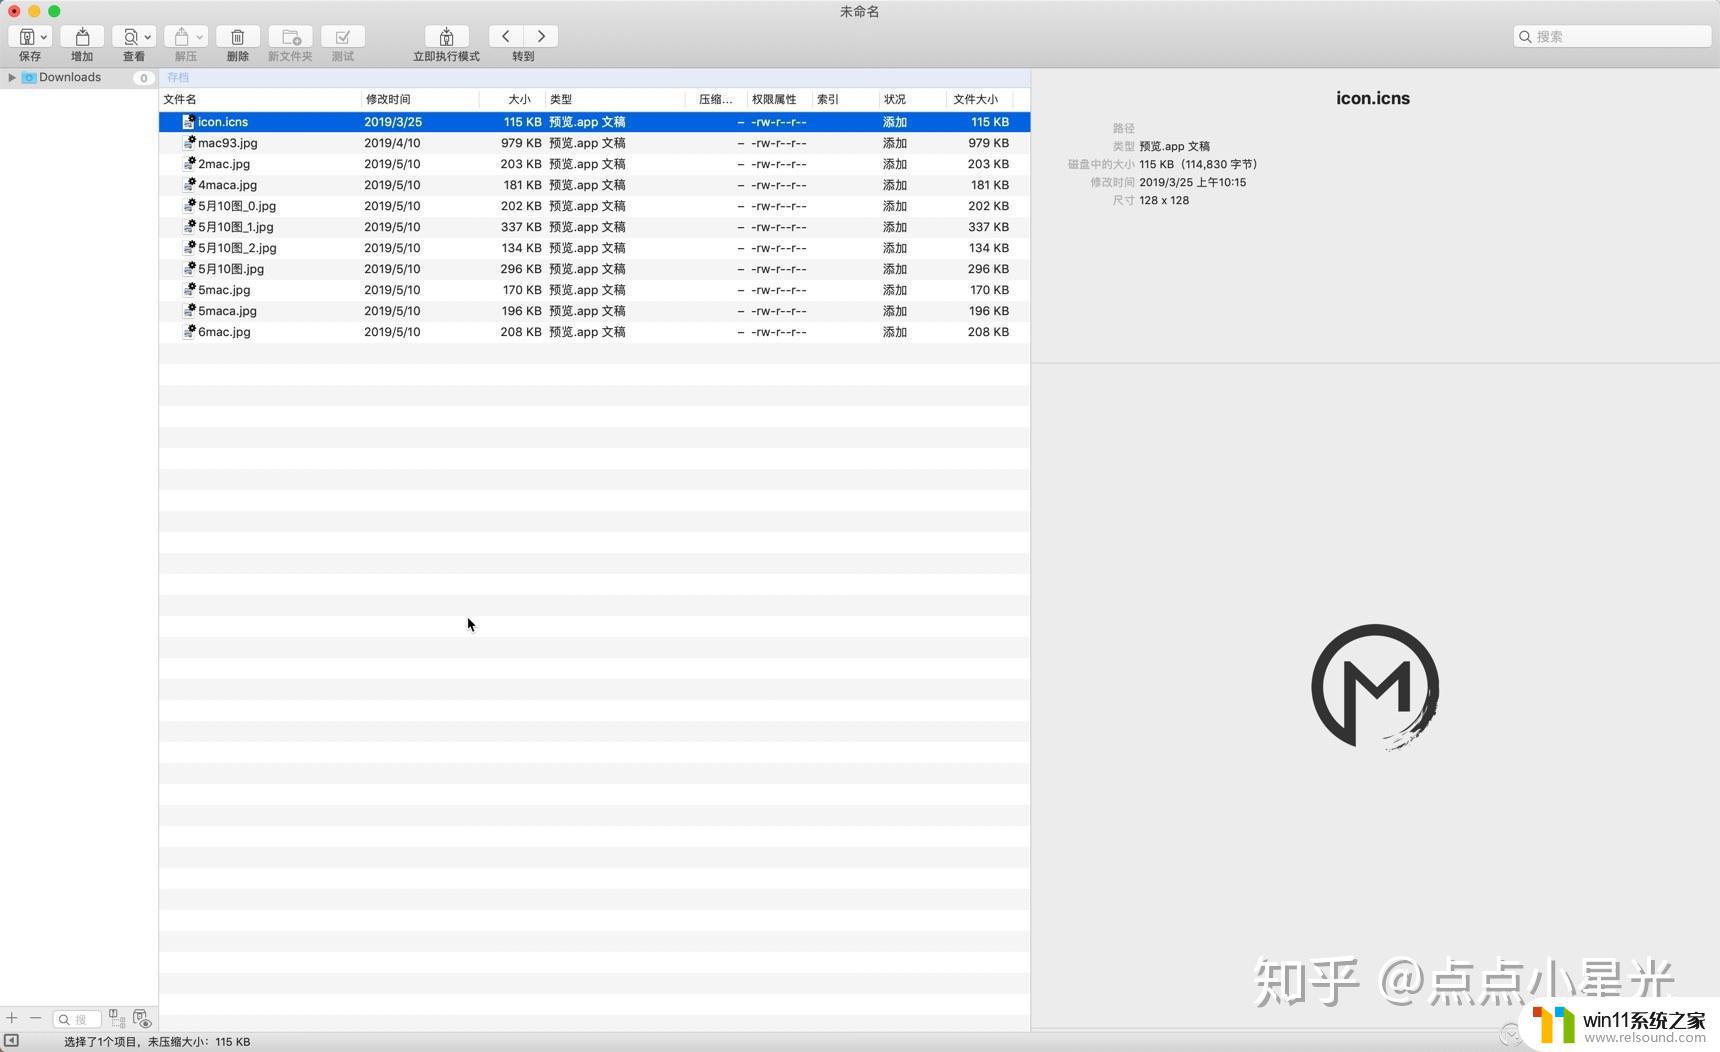Click the 测试 (Test) checkmark icon

(x=343, y=37)
